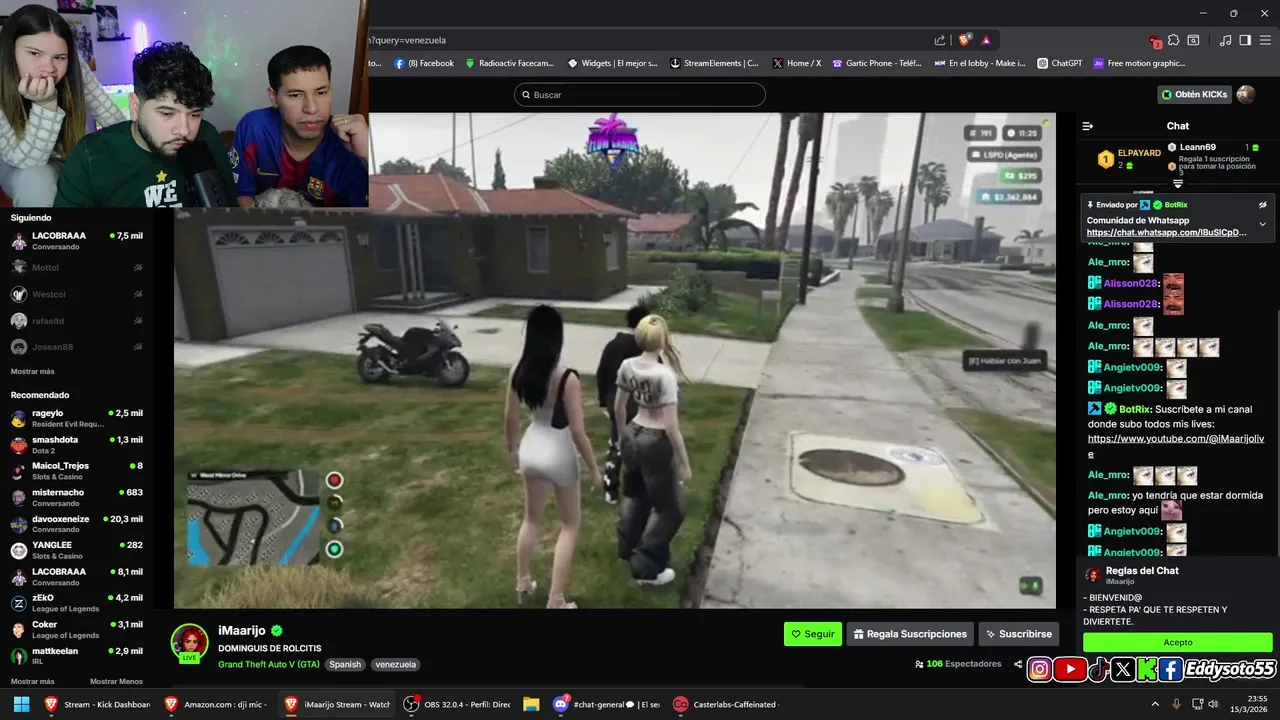The height and width of the screenshot is (720, 1280).
Task: Switch to Amazon.com taskbar window
Action: pos(217,704)
